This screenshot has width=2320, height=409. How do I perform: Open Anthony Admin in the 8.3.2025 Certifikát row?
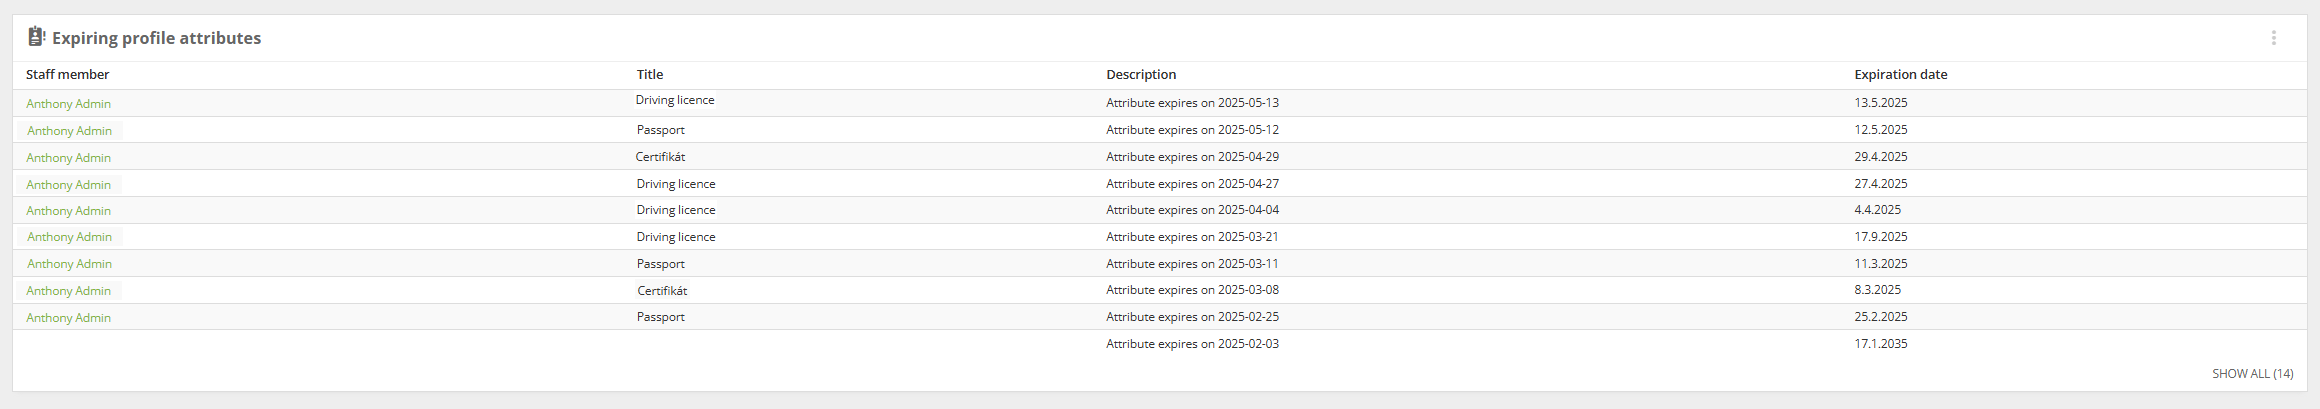[x=68, y=291]
